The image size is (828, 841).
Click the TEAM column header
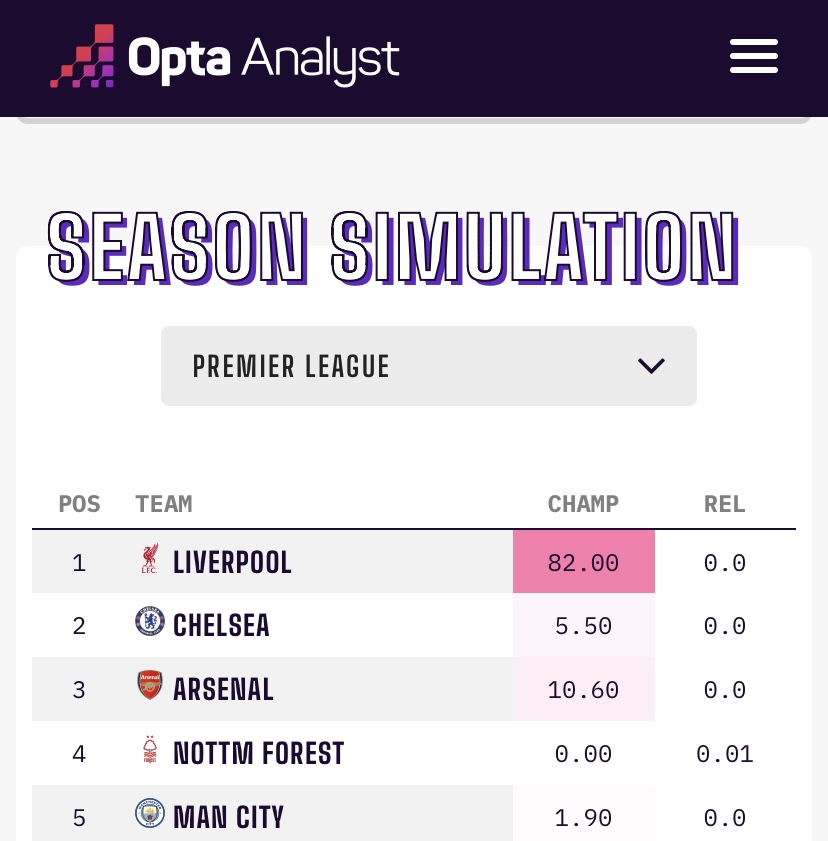click(x=164, y=504)
